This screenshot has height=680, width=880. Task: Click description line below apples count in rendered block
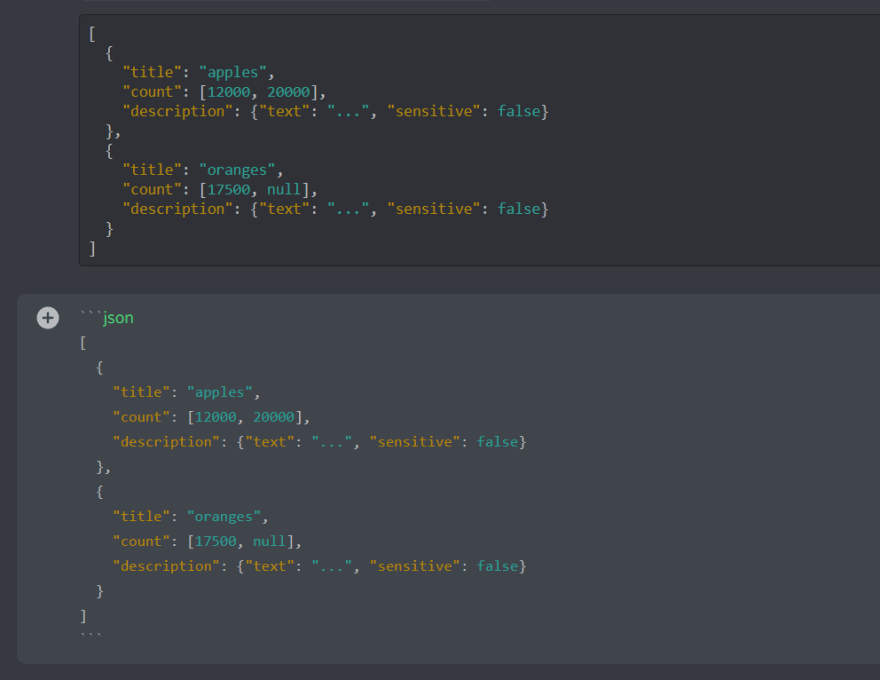pyautogui.click(x=336, y=111)
